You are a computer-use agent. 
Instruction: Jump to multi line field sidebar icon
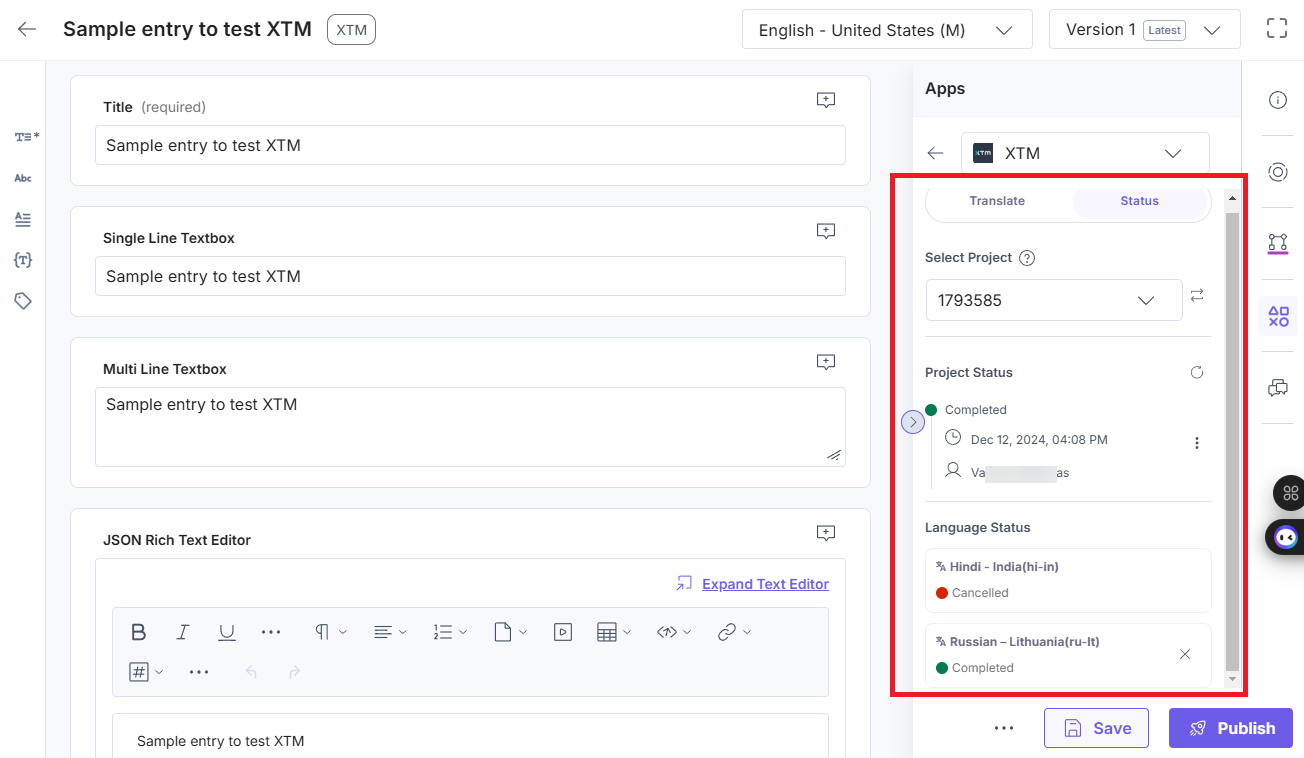(x=23, y=219)
